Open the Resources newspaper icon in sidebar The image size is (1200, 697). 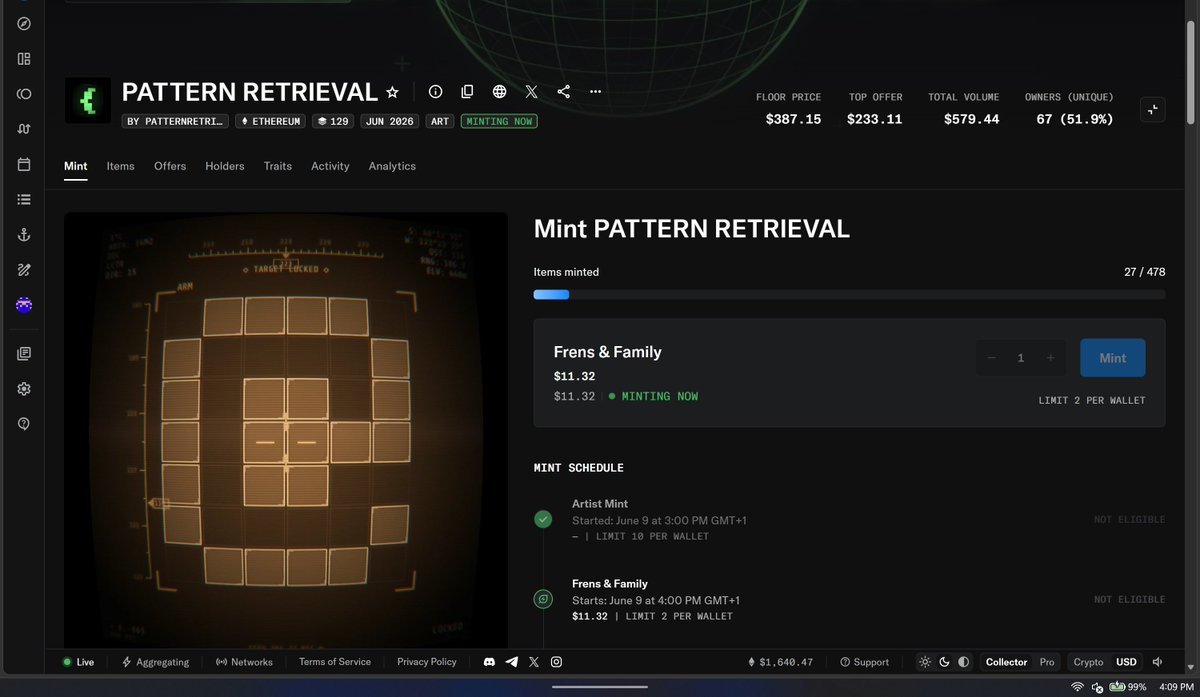point(24,353)
